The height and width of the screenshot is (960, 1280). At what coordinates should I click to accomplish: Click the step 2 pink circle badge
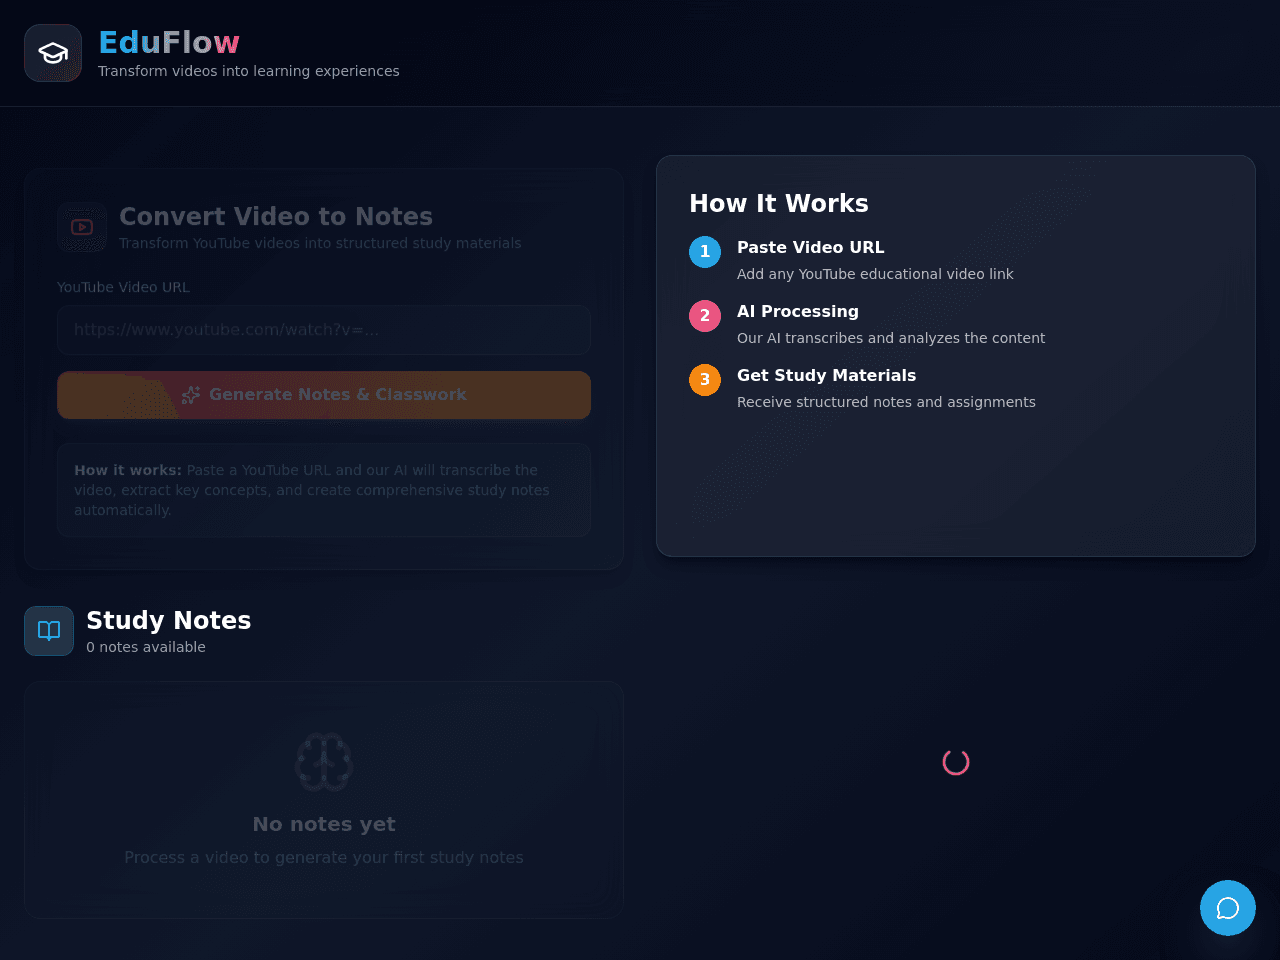(705, 316)
